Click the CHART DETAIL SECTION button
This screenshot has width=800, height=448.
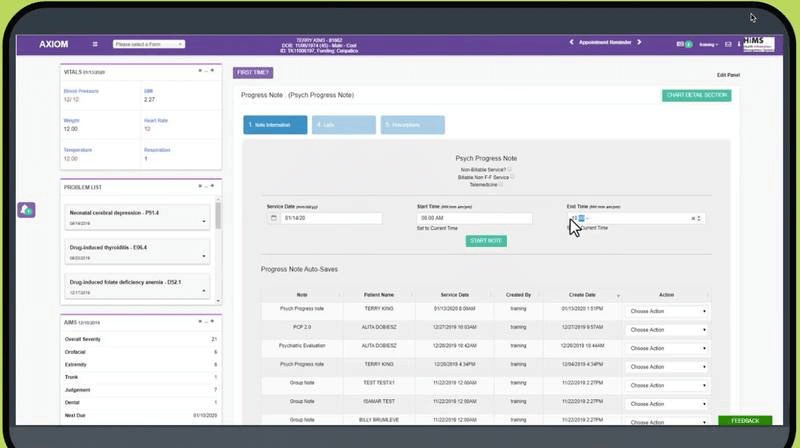tap(696, 96)
